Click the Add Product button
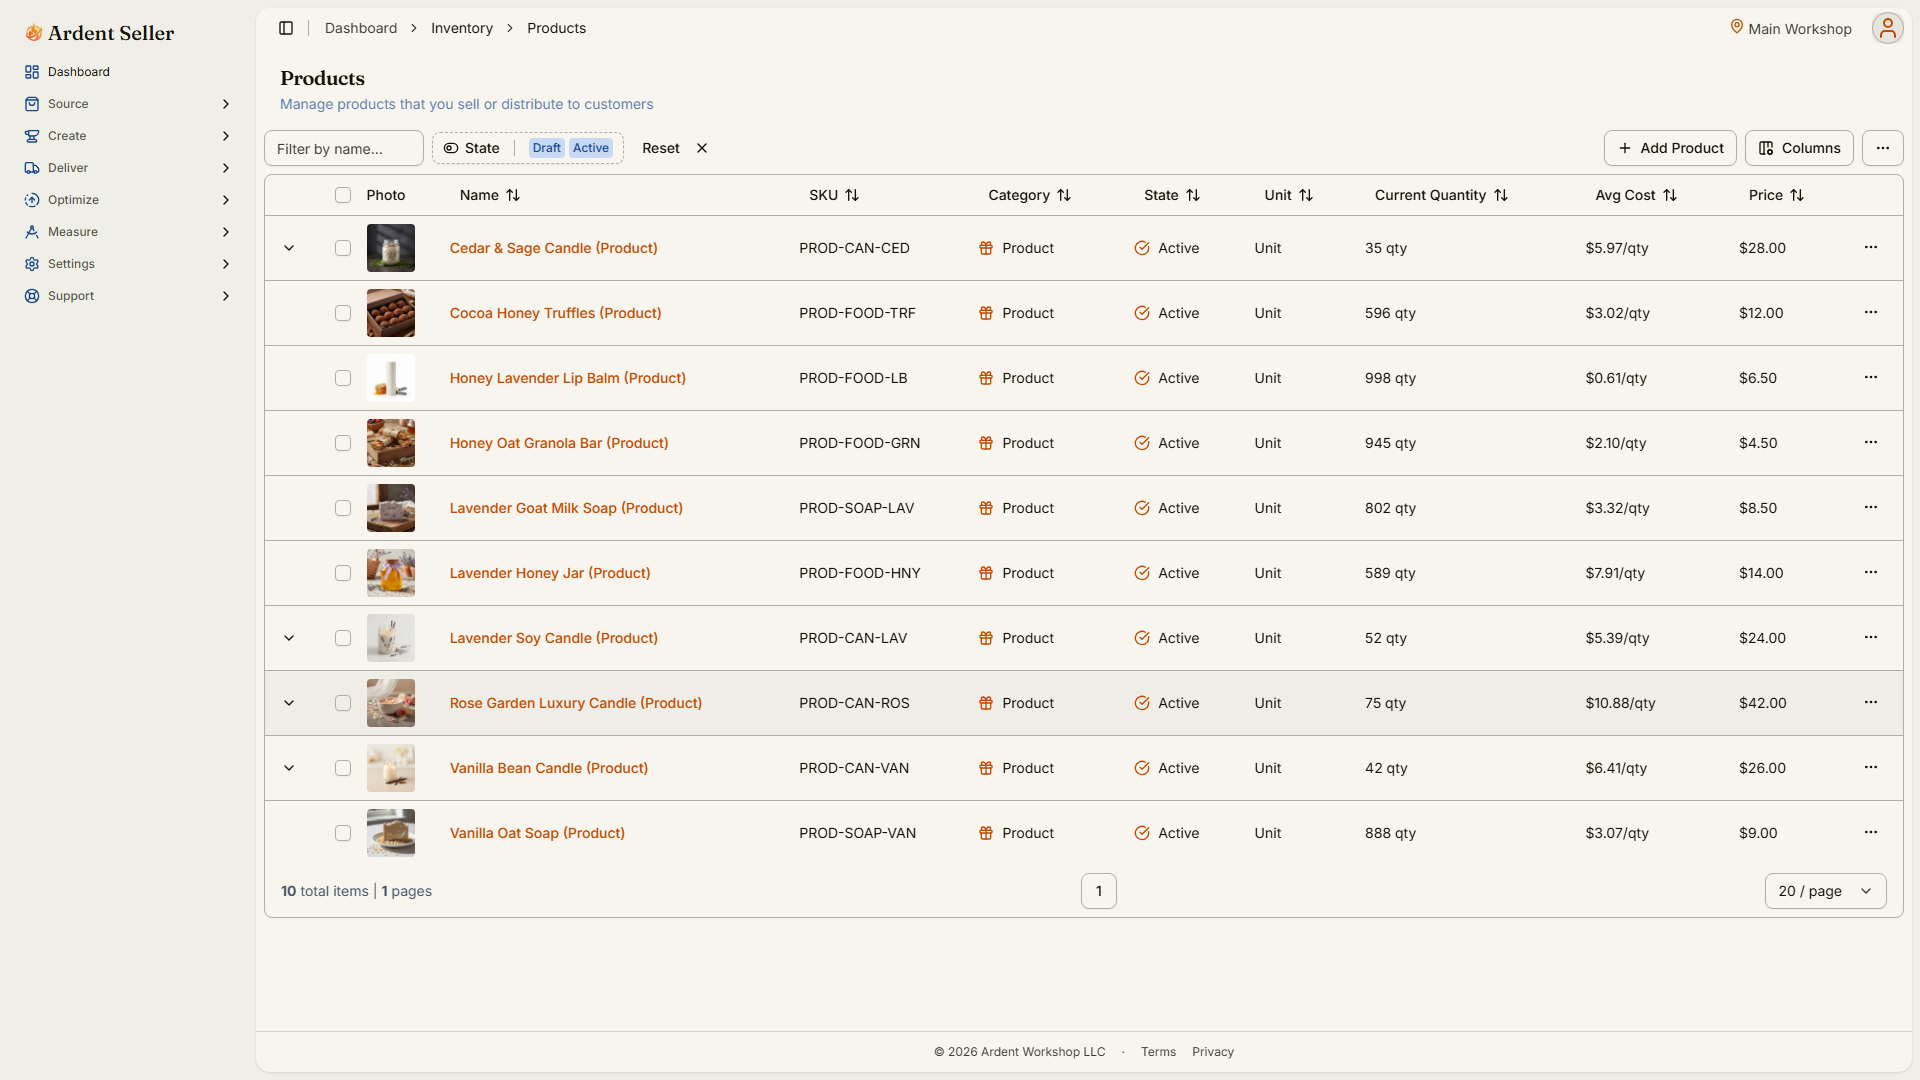This screenshot has width=1920, height=1080. pyautogui.click(x=1670, y=148)
